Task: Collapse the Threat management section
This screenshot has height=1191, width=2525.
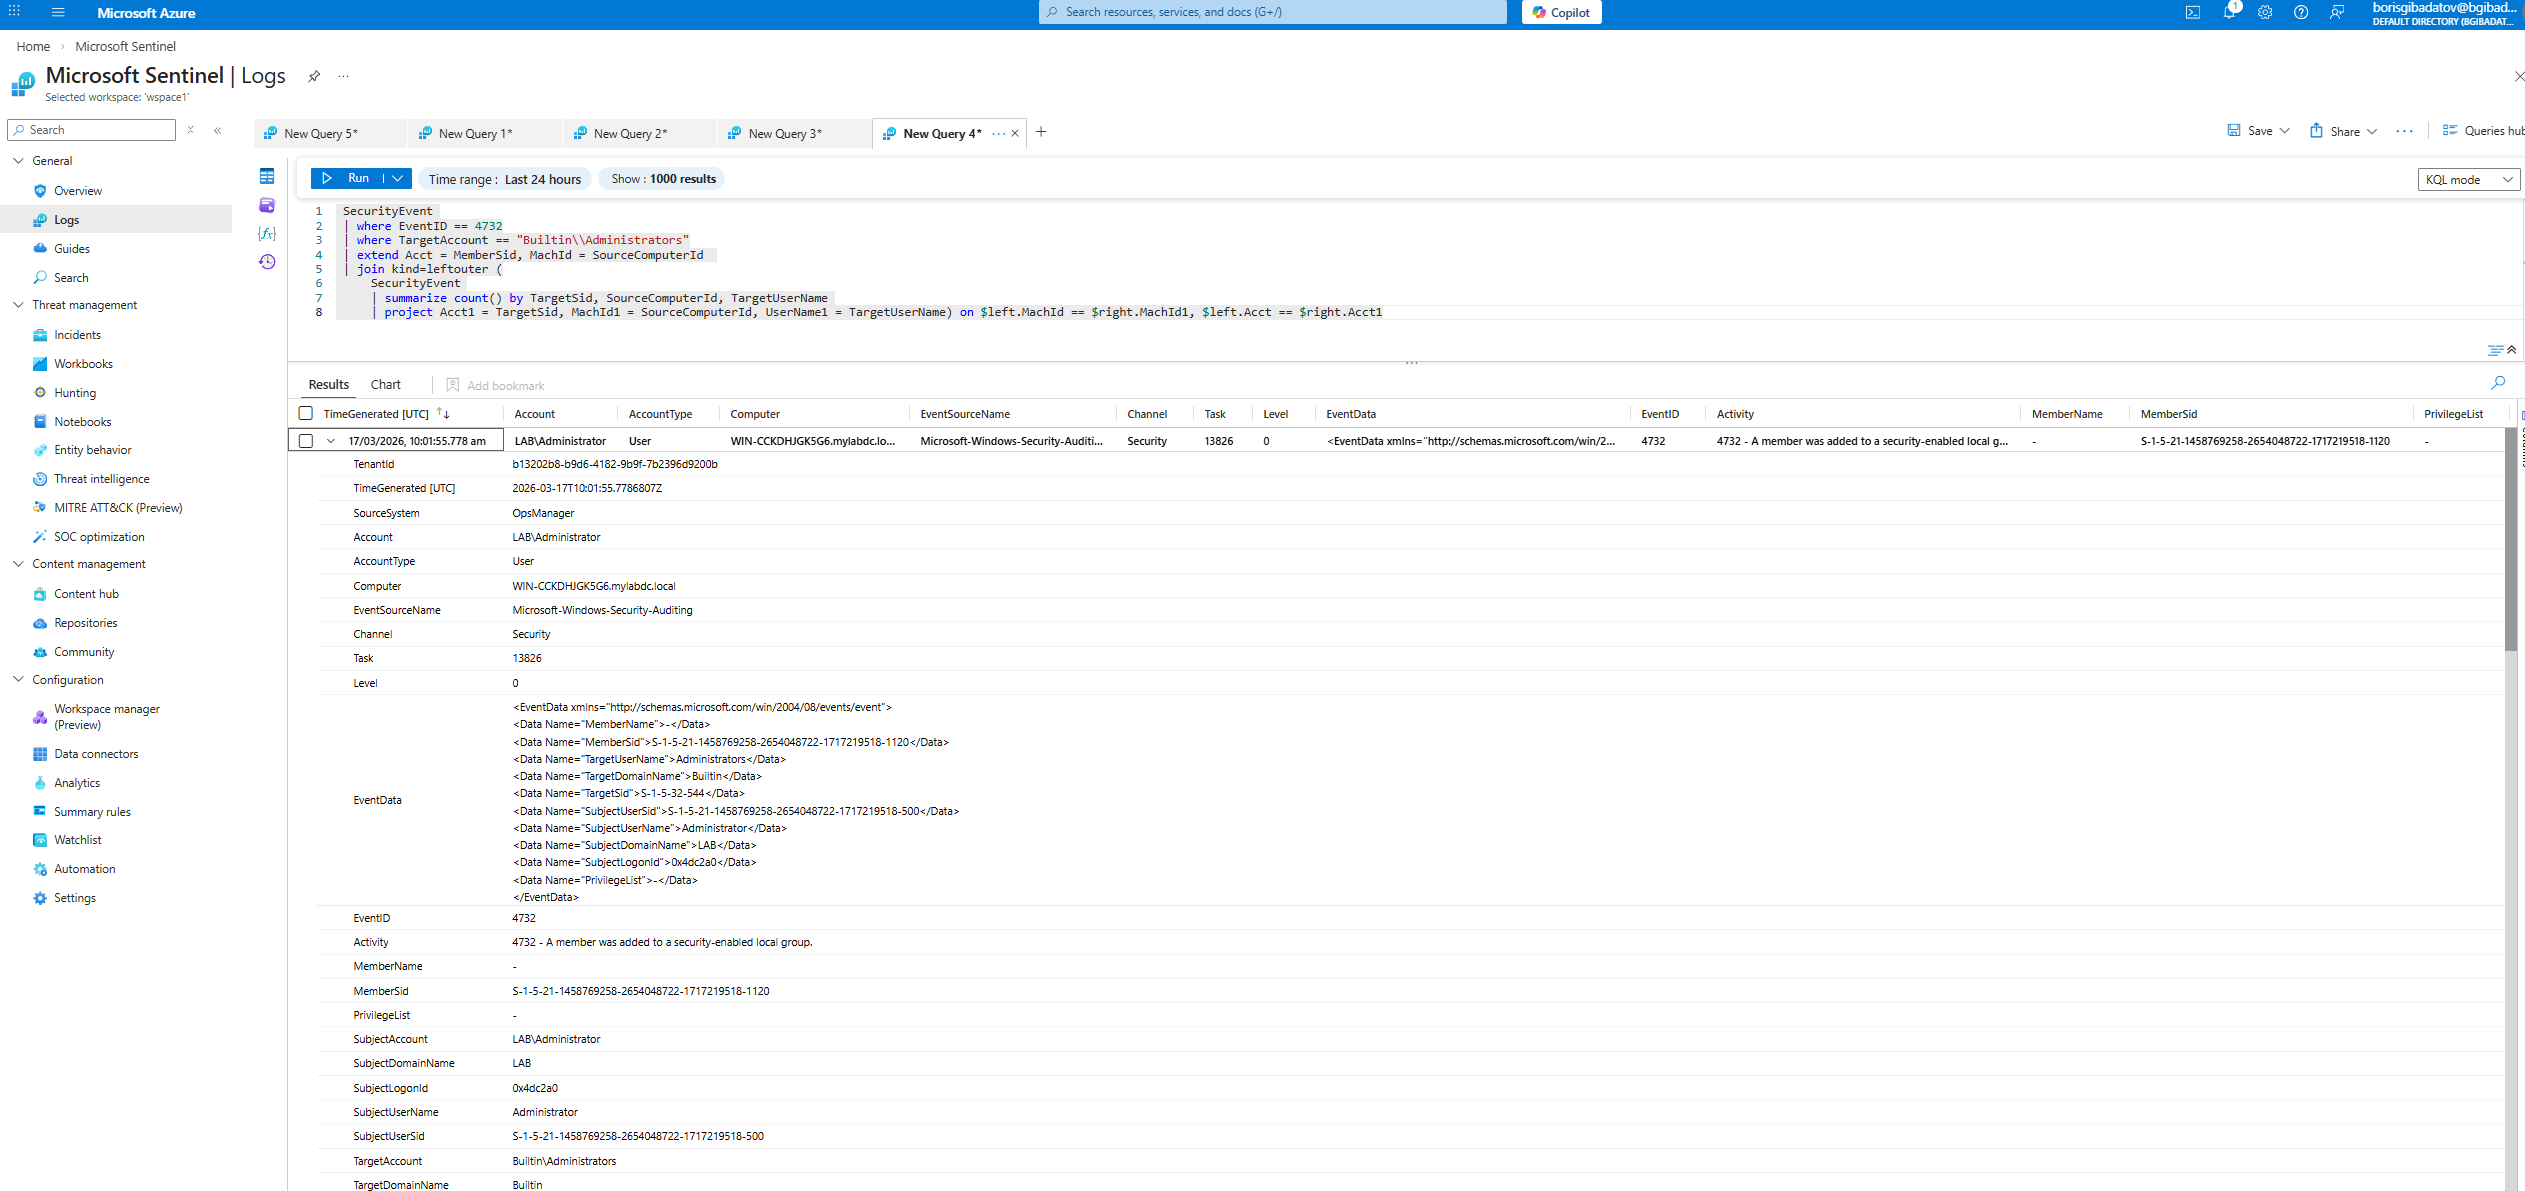Action: (18, 305)
